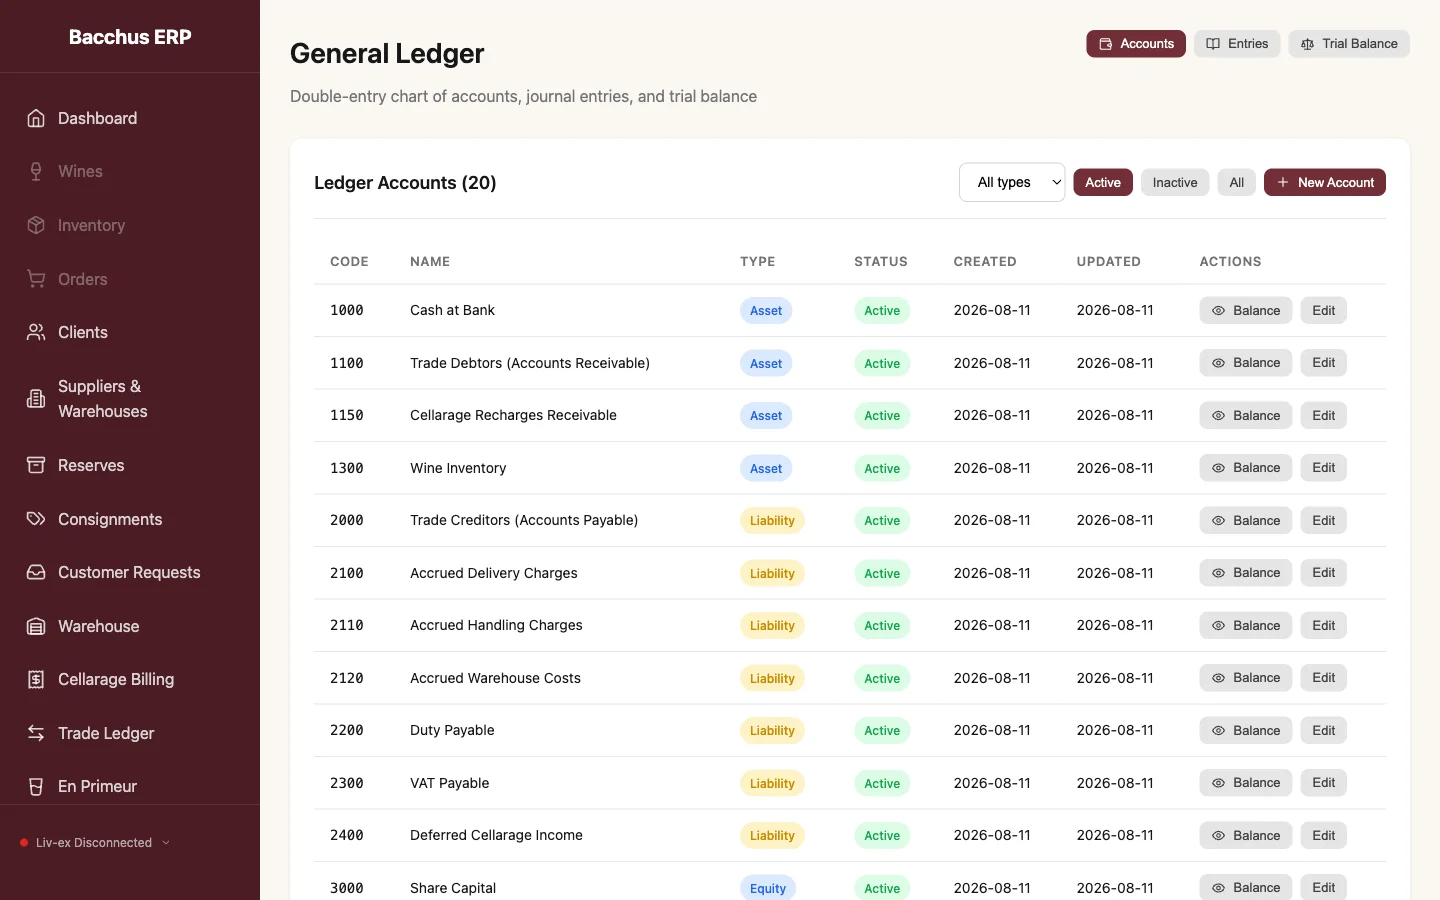Edit the Duty Payable account
Image resolution: width=1440 pixels, height=900 pixels.
[x=1324, y=730]
